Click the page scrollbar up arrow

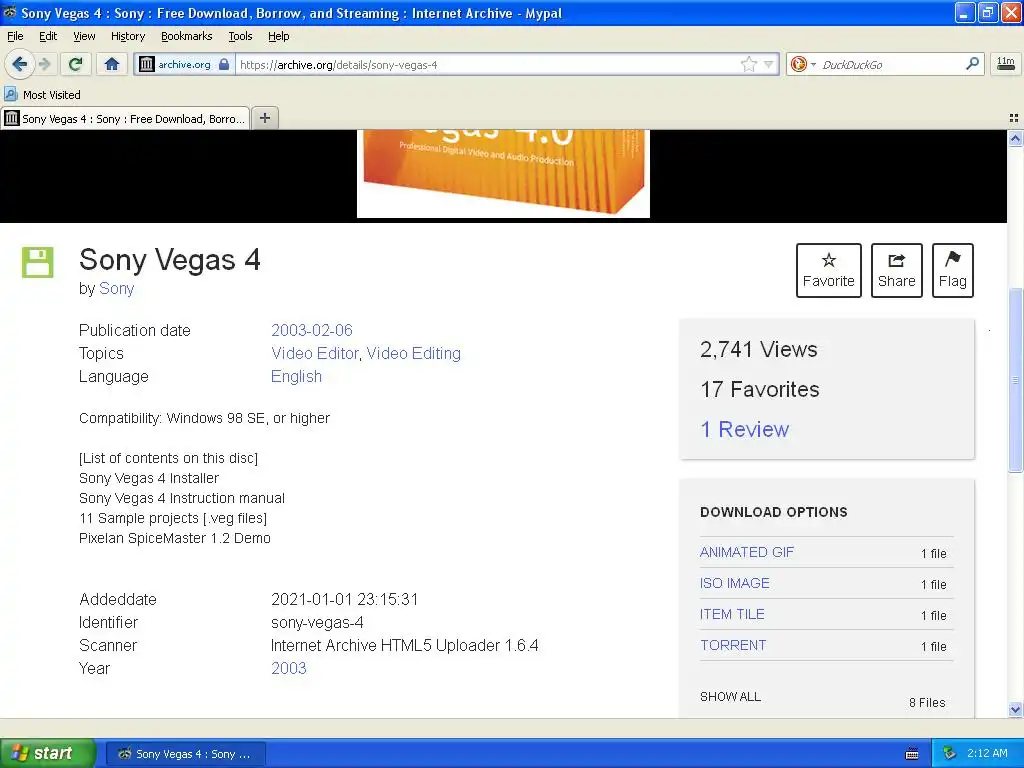point(1015,138)
